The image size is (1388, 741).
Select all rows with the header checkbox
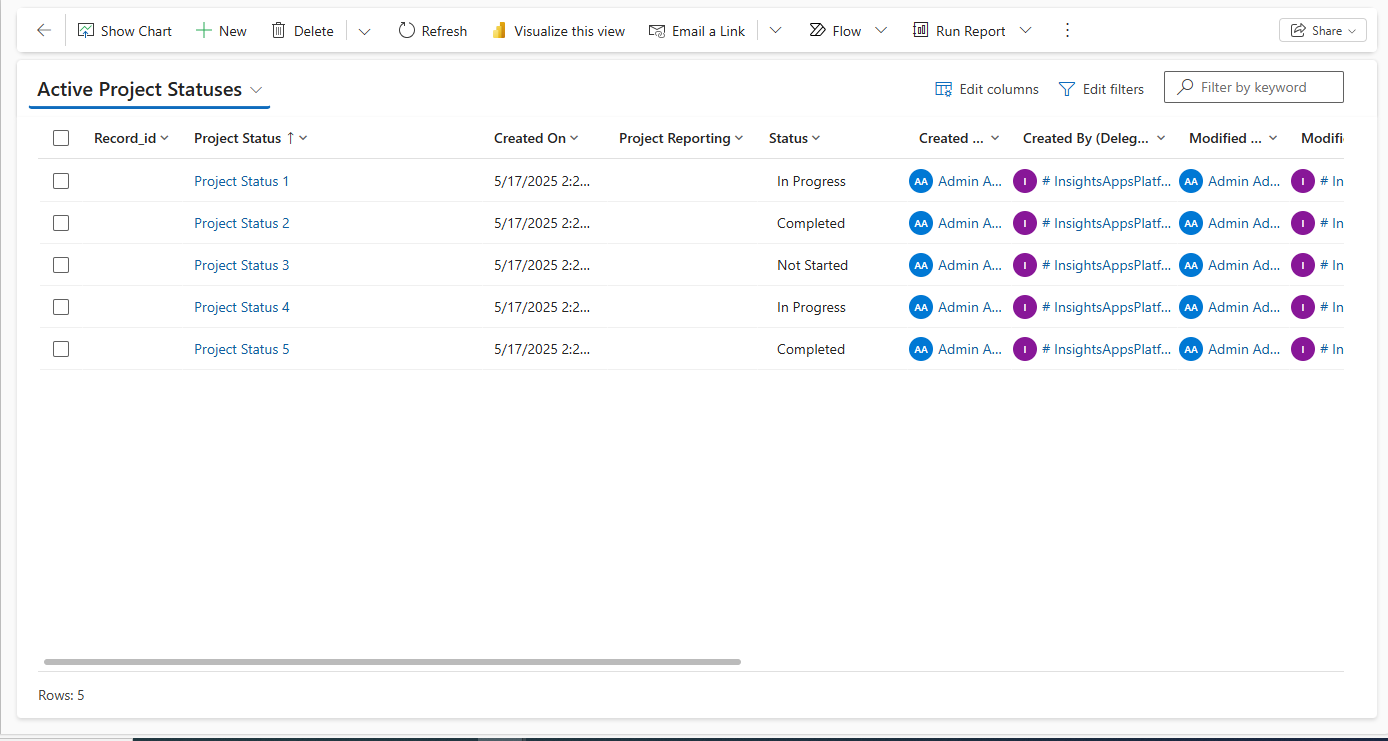click(61, 137)
